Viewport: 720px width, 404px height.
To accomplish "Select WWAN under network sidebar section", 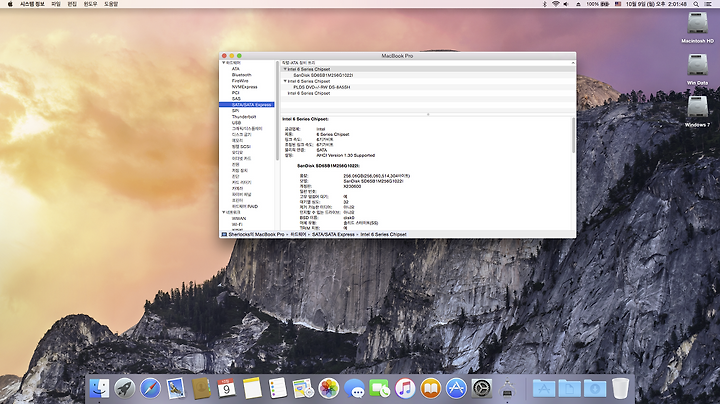I will tap(239, 218).
